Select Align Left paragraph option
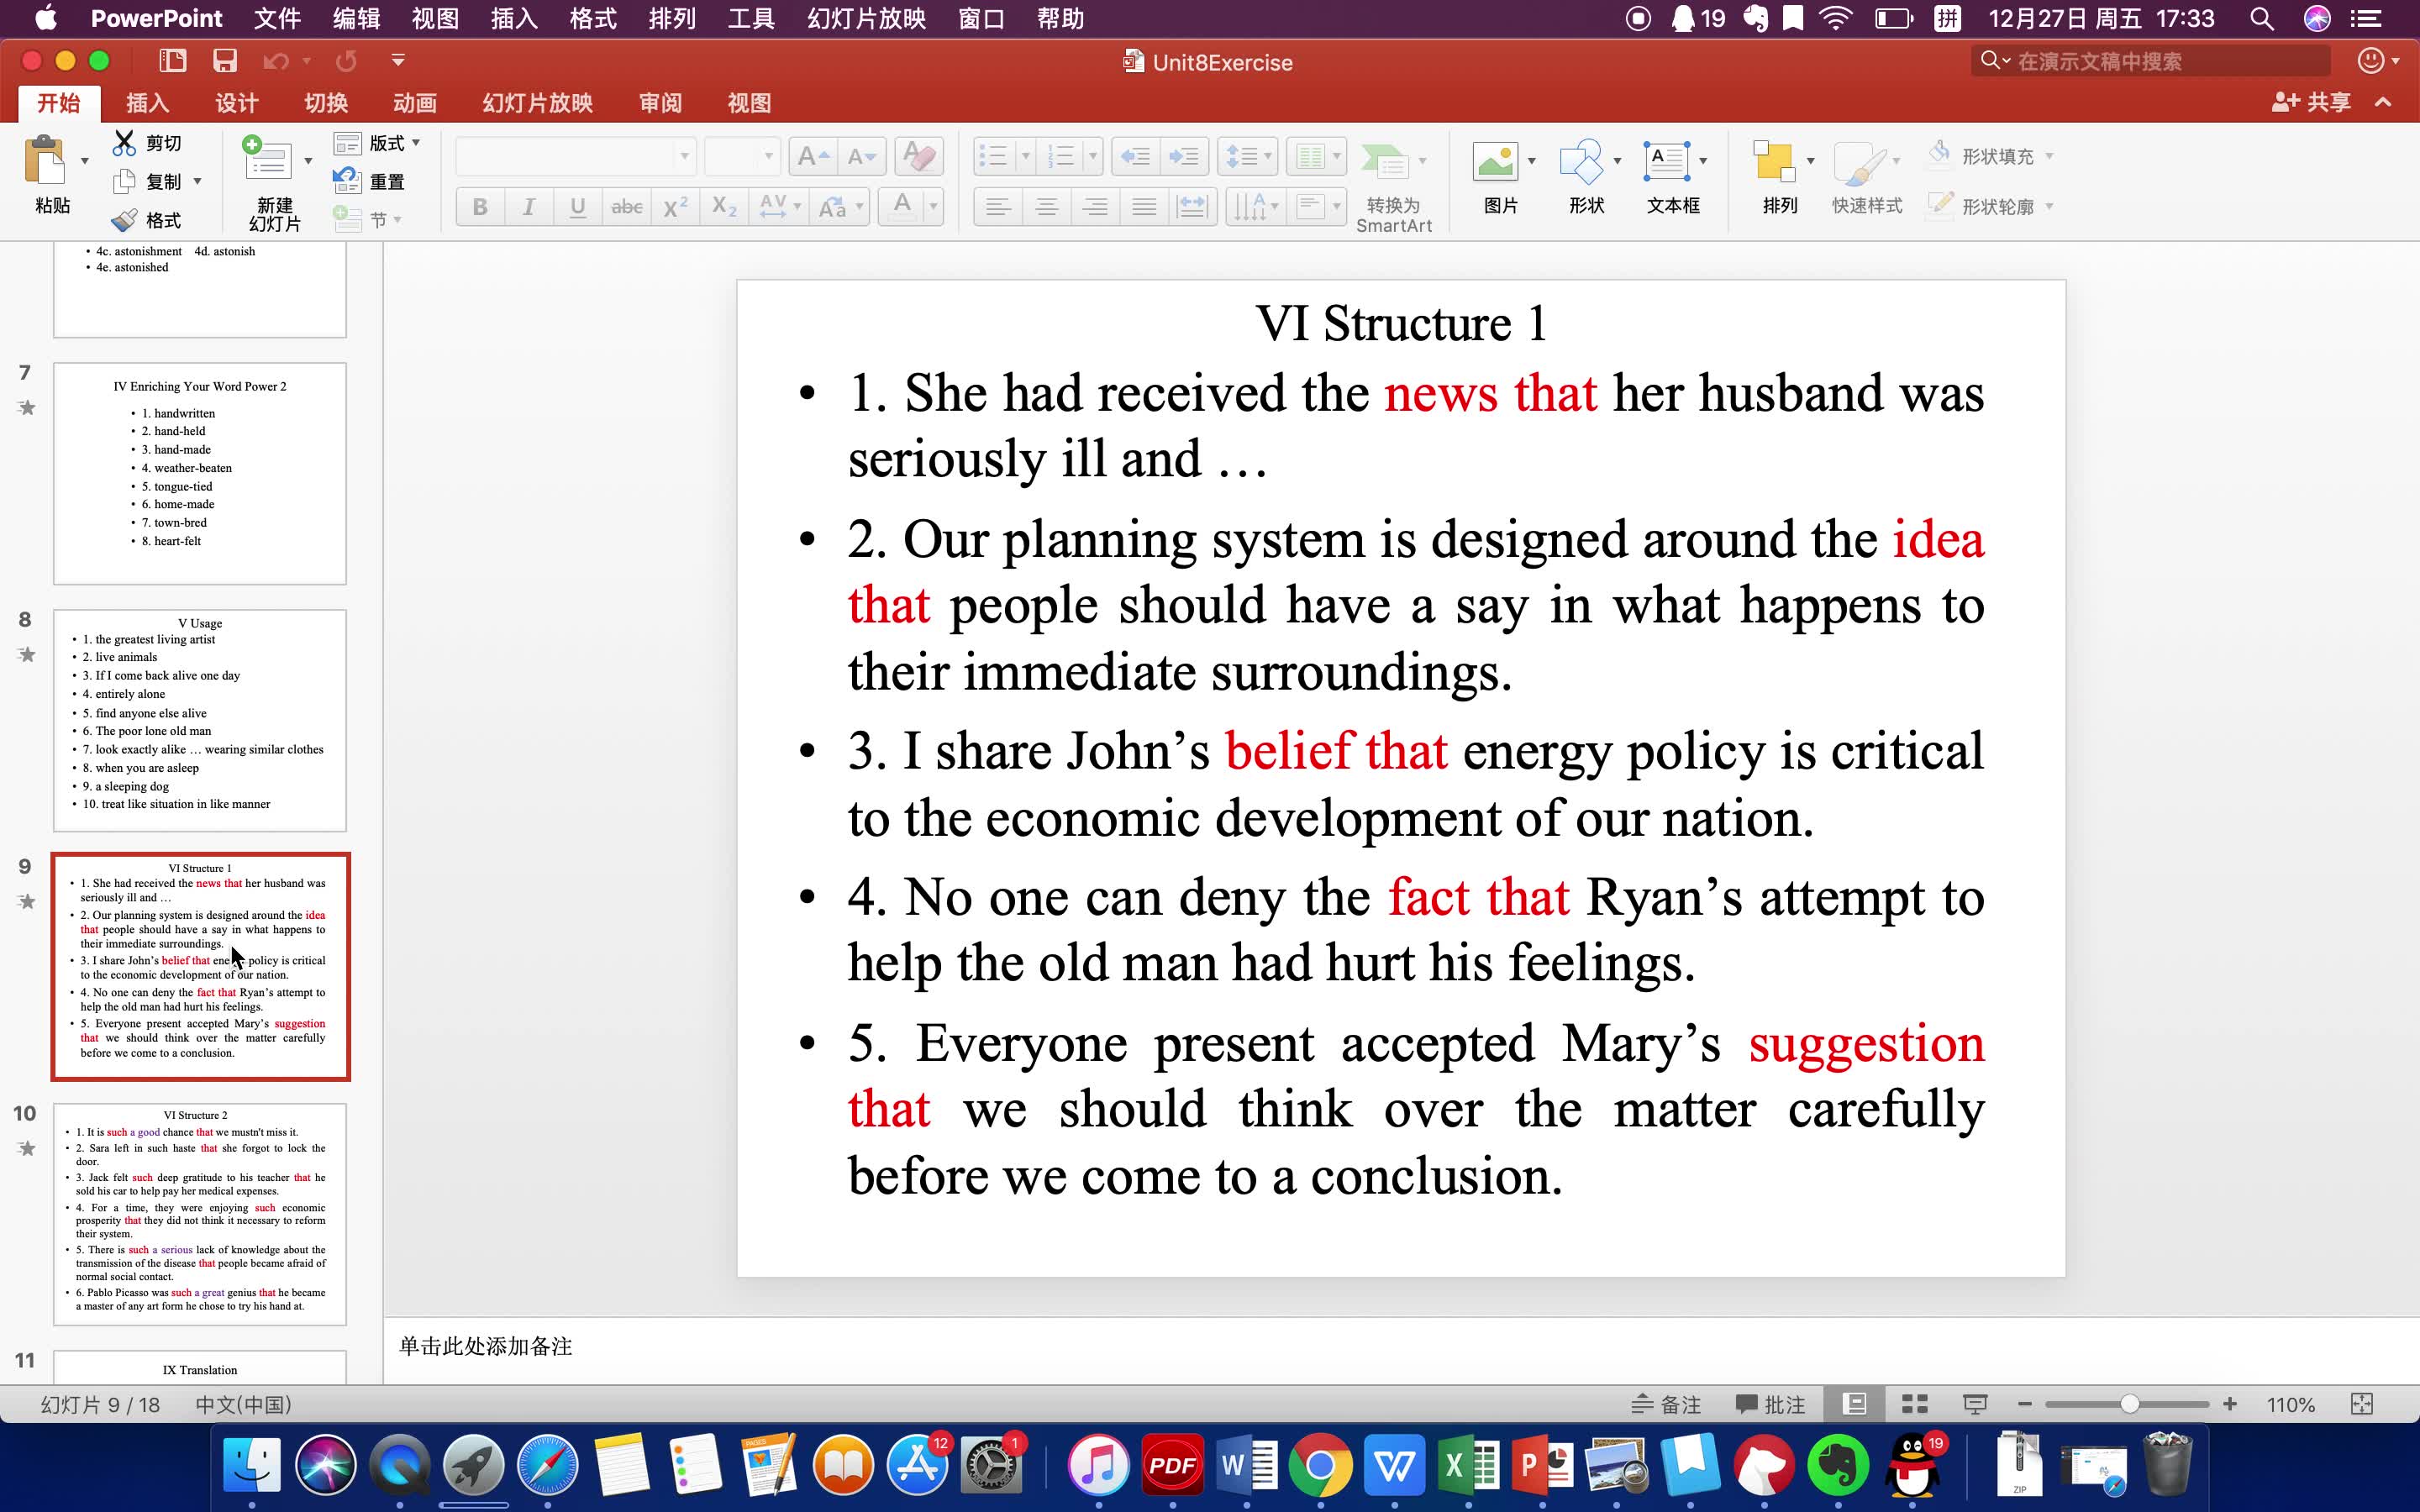The height and width of the screenshot is (1512, 2420). point(997,207)
